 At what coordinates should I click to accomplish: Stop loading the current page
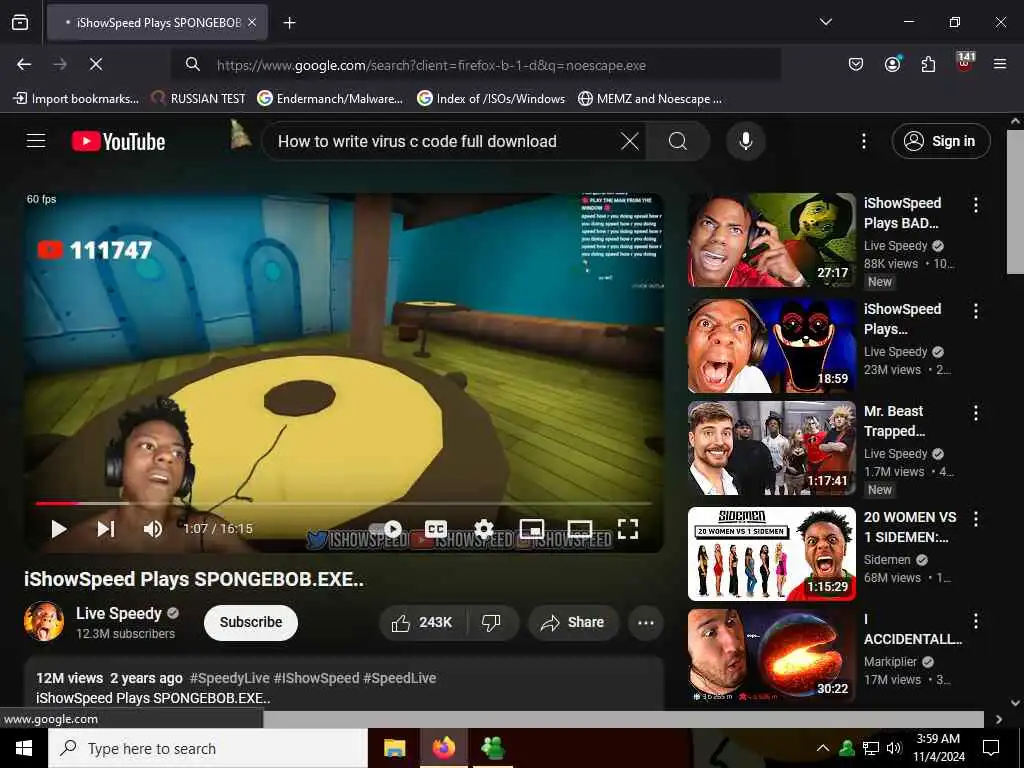(x=96, y=64)
